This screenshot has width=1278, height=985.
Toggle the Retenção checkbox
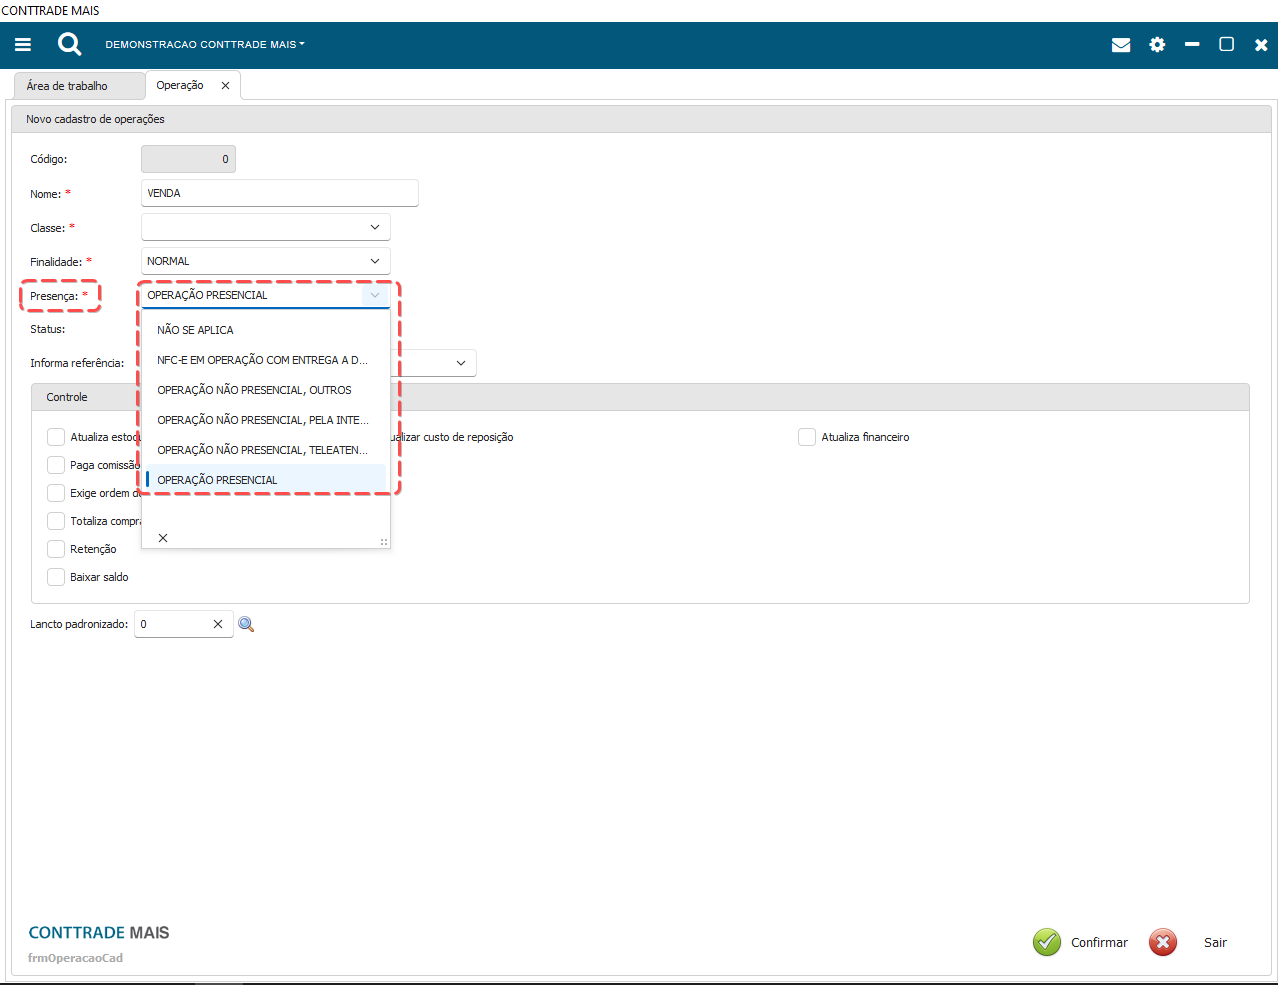(56, 549)
